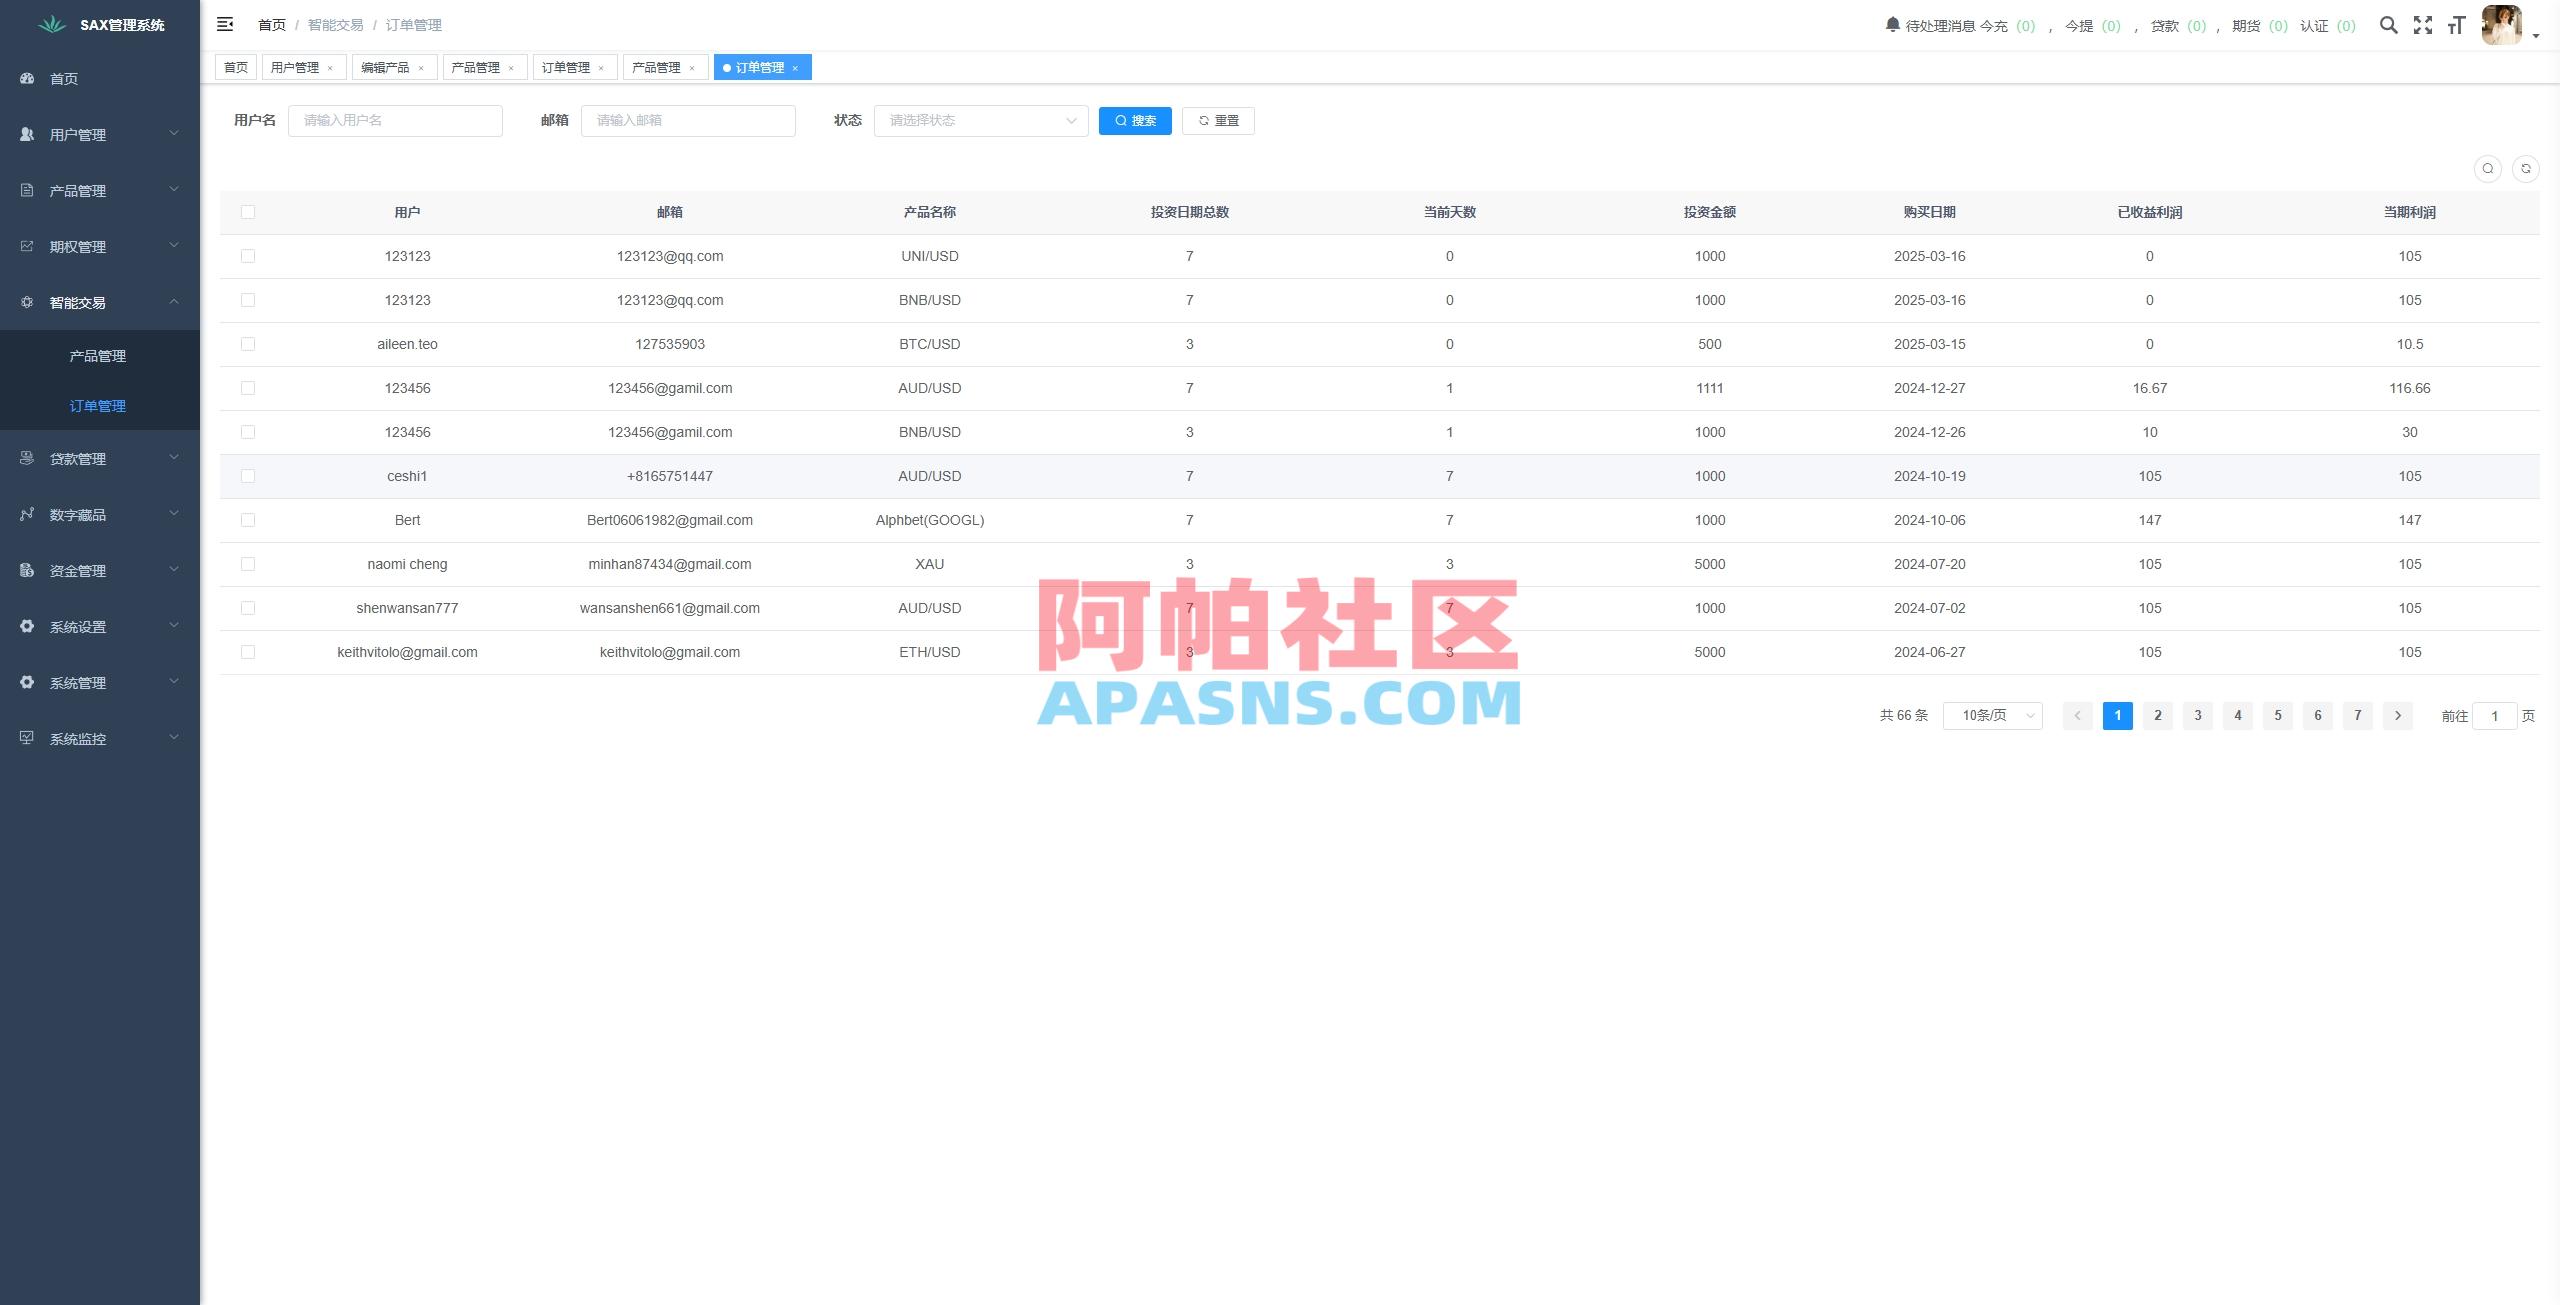Open column search with the table magnifier icon
The image size is (2560, 1305).
point(2487,168)
